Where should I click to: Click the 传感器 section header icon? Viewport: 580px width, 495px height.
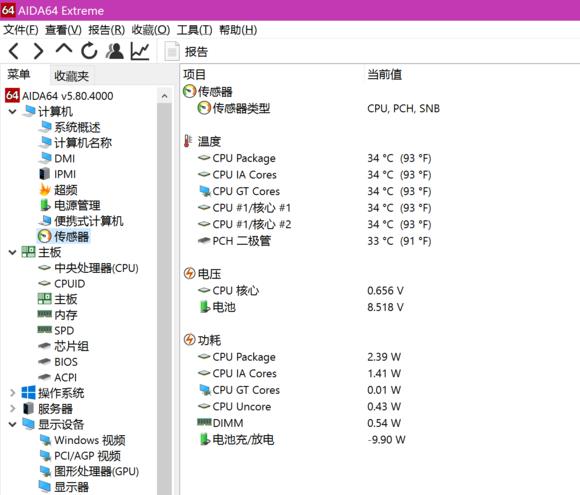tap(189, 91)
